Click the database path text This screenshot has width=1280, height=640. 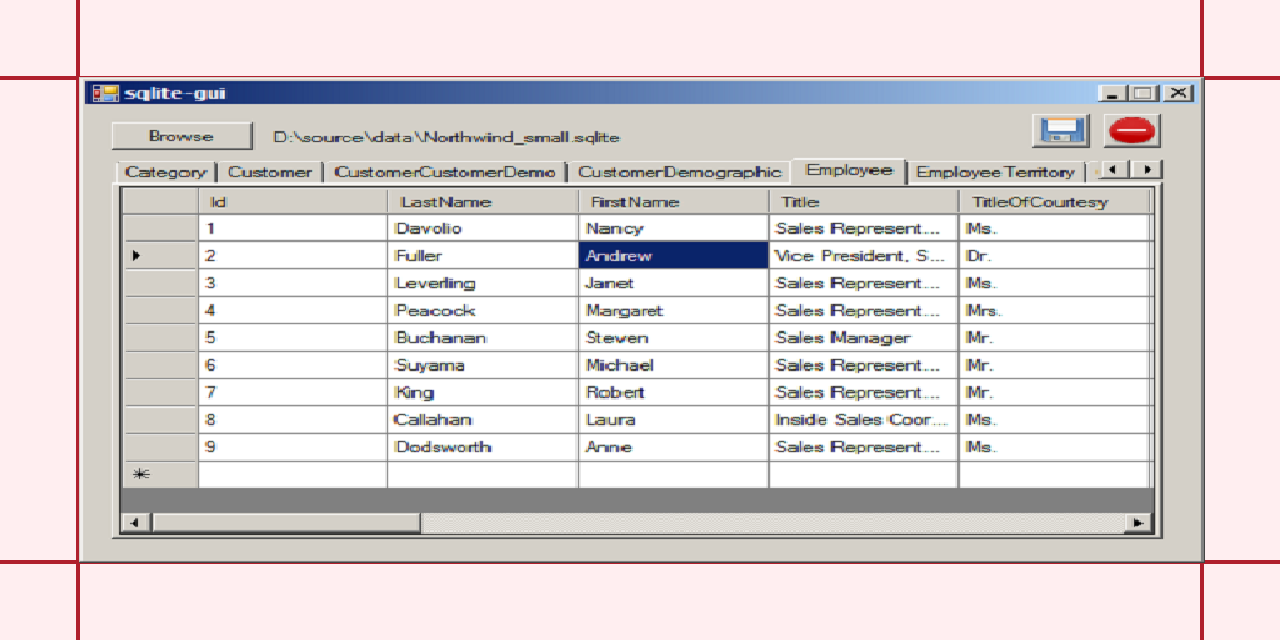tap(443, 137)
